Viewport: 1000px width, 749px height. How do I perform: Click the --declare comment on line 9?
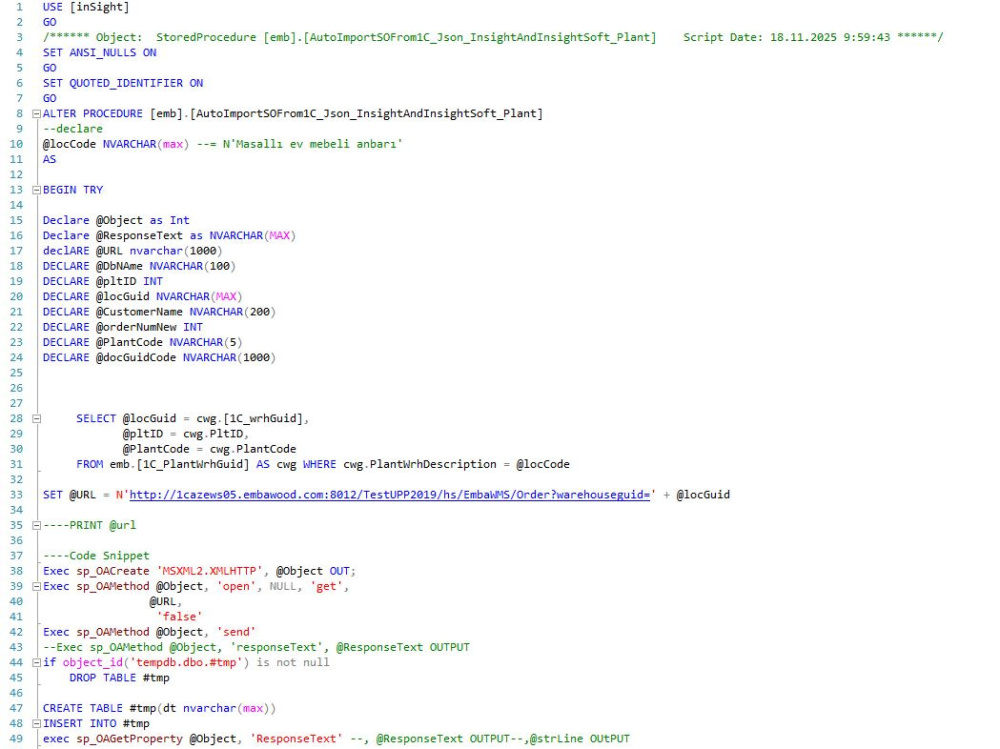coord(73,129)
